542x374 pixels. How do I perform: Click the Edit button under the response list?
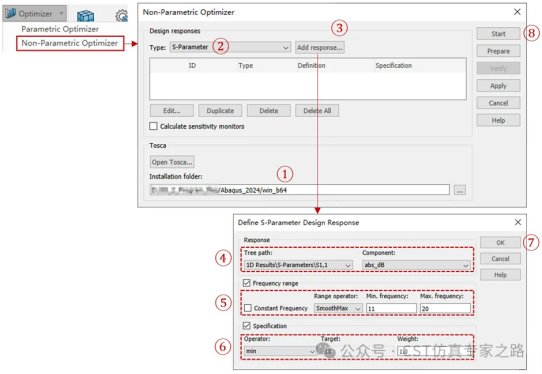(172, 111)
